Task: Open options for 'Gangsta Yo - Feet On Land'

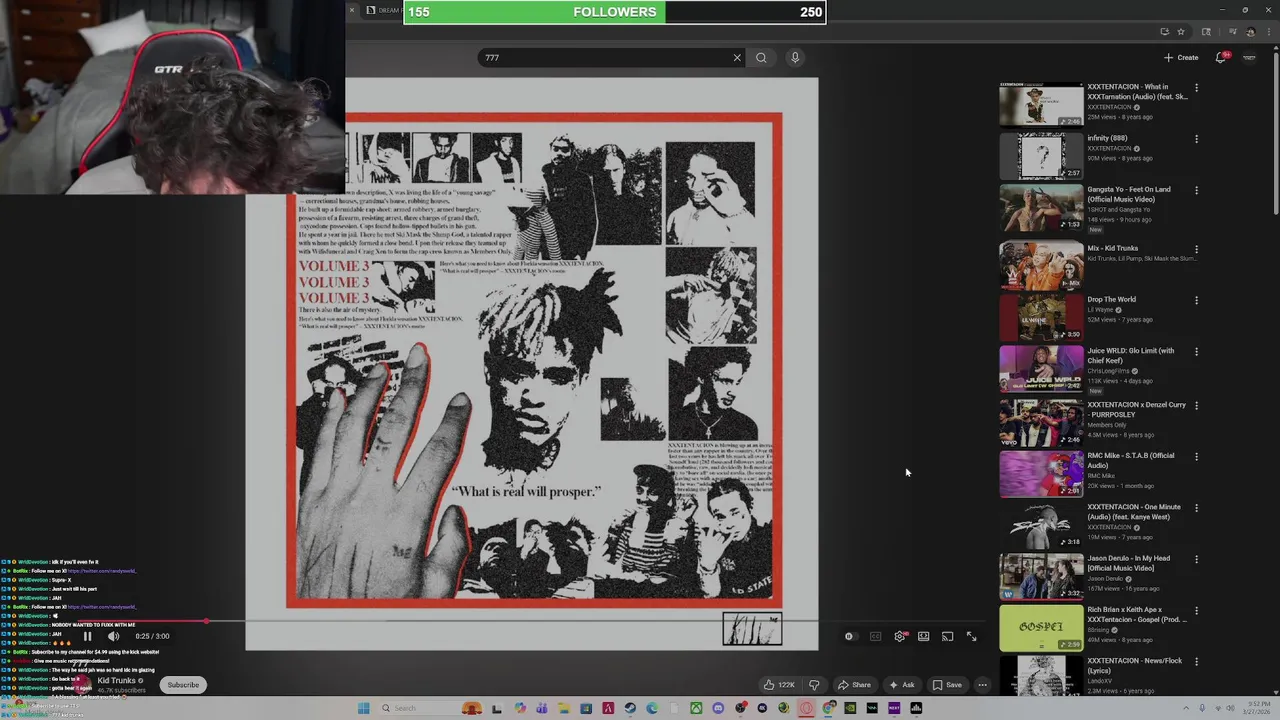Action: pyautogui.click(x=1196, y=190)
